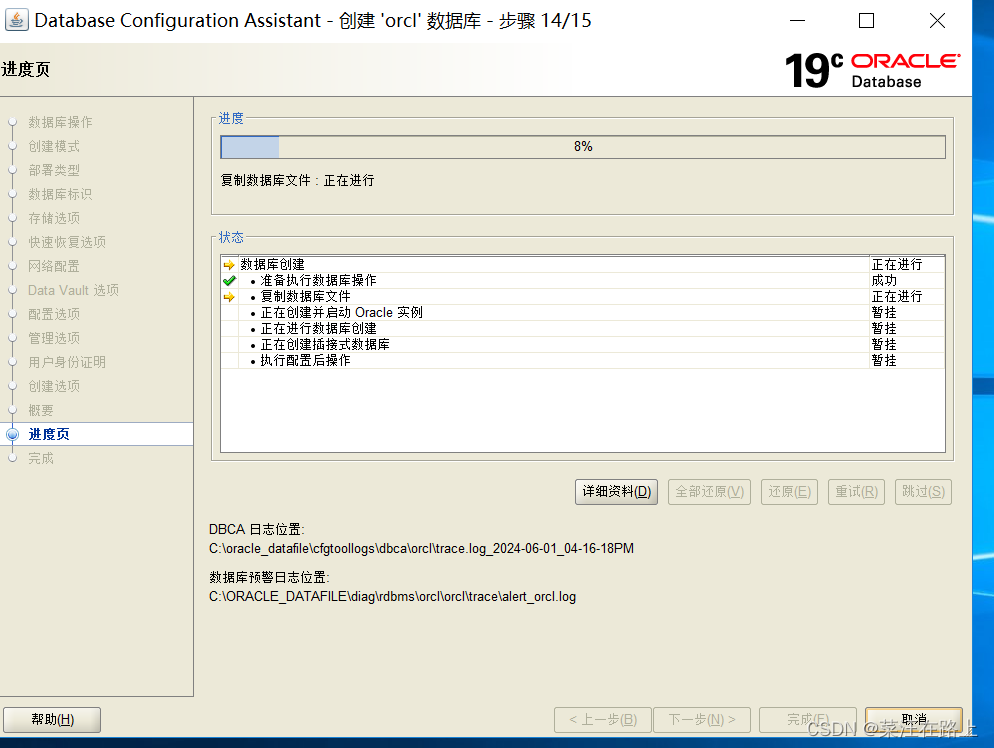Select the 快速恢复选项 step in the sidebar
This screenshot has height=748, width=994.
pyautogui.click(x=67, y=242)
